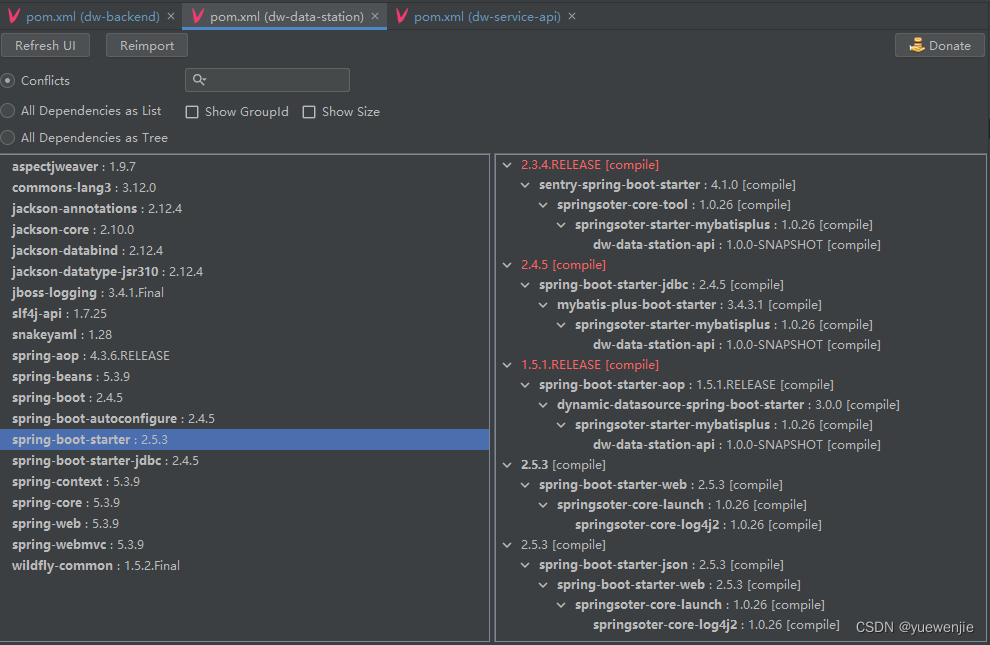
Task: Collapse the spring-boot-starter-jdbc tree node
Action: pos(525,284)
